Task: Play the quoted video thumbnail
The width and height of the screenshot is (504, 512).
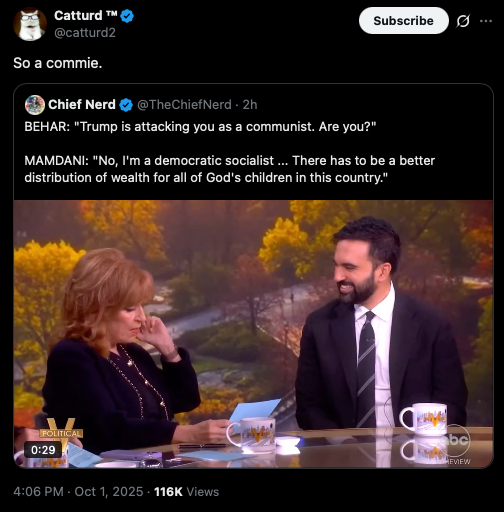Action: coord(253,334)
